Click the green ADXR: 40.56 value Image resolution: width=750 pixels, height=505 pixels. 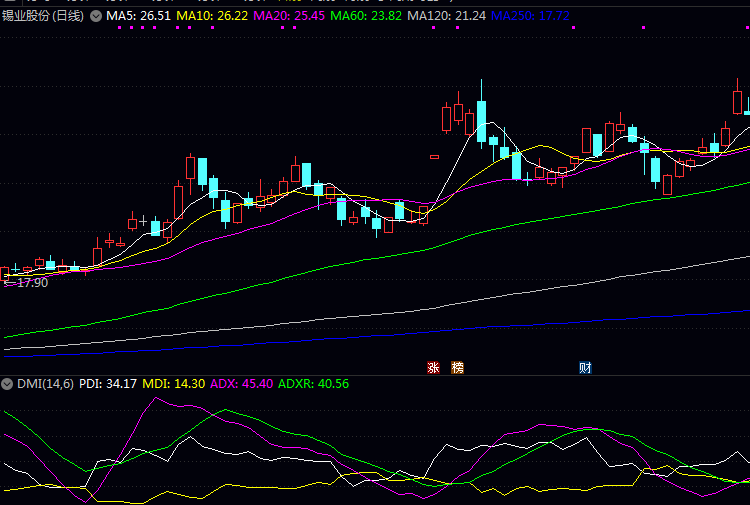[313, 384]
